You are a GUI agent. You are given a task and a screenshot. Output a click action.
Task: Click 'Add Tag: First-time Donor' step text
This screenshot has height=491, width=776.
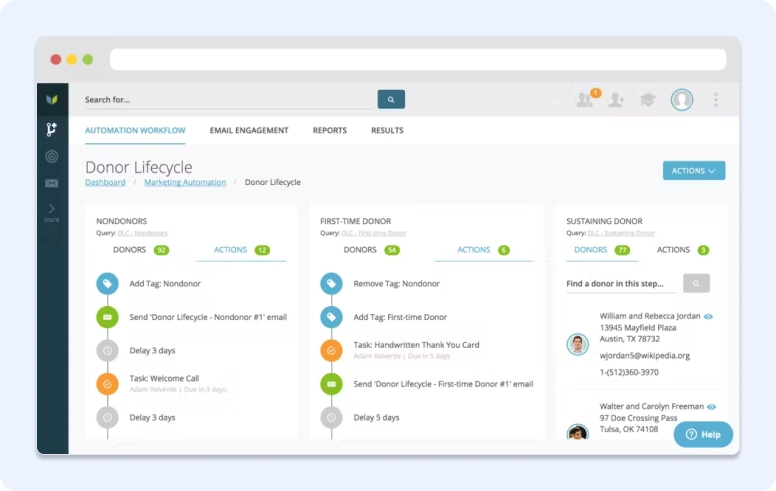400,317
